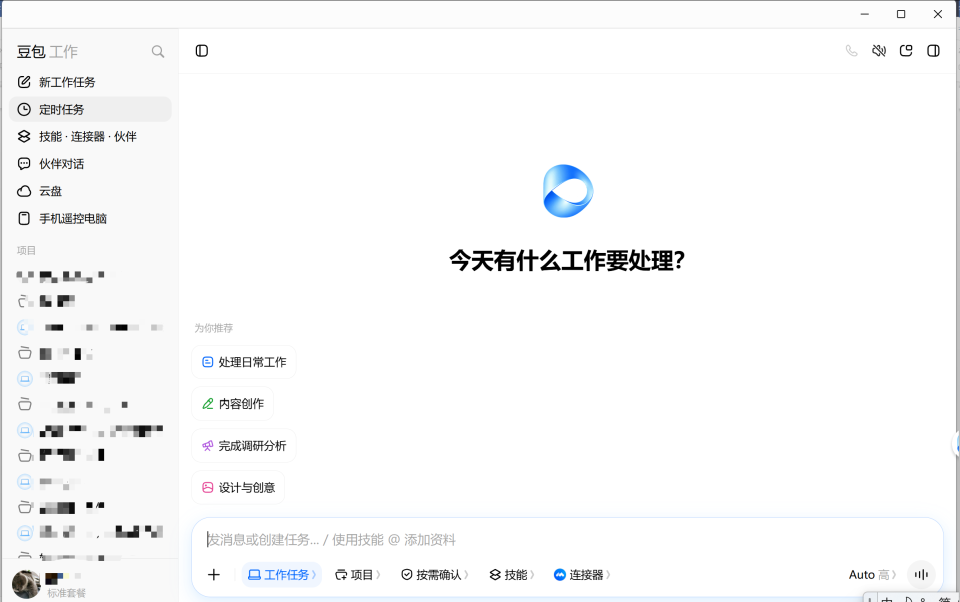
Task: Click the blue Doubao logo
Action: click(568, 191)
